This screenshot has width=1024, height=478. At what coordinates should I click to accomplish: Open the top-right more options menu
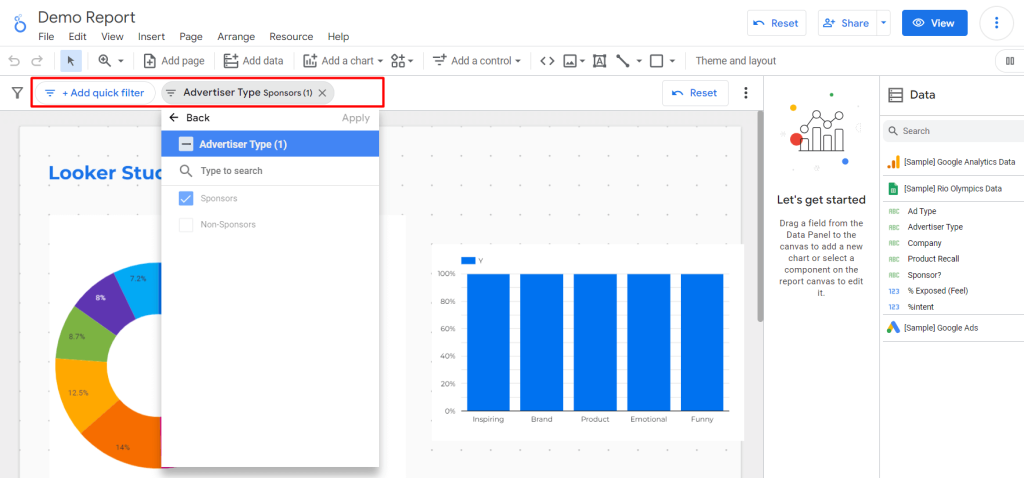coord(997,23)
